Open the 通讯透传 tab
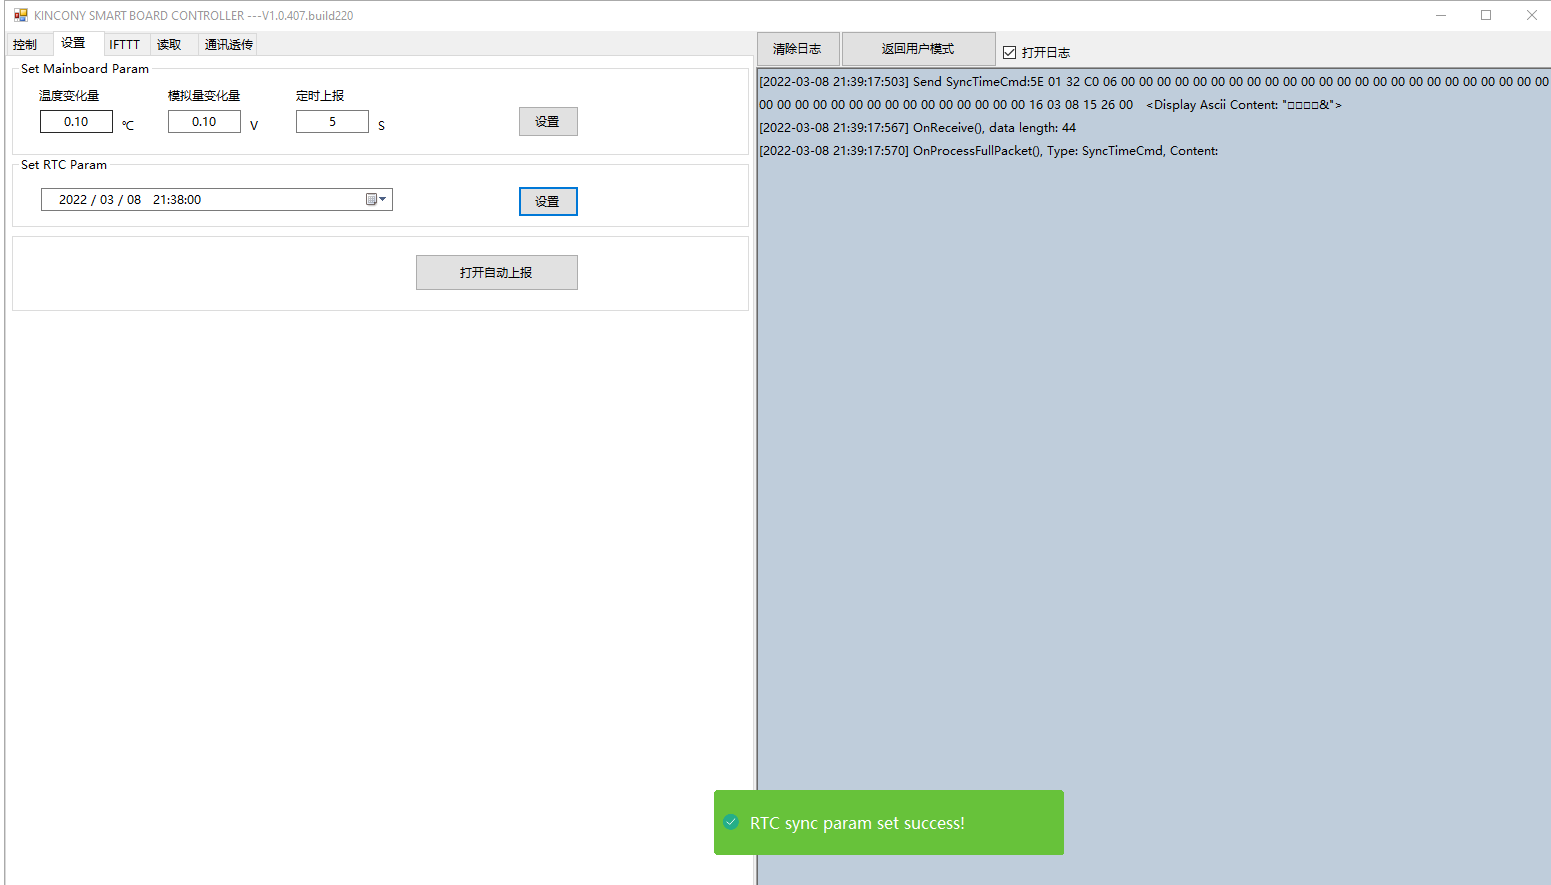The width and height of the screenshot is (1551, 885). [228, 45]
